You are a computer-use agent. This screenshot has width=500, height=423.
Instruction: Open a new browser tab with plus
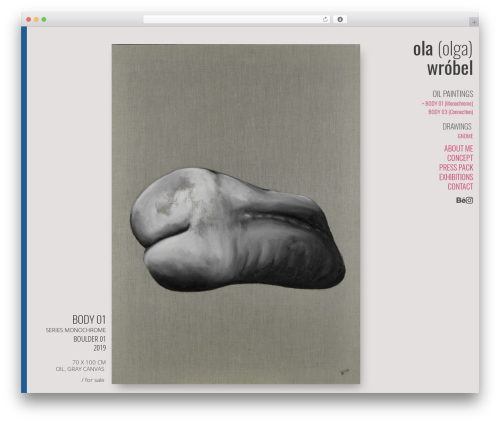(x=474, y=22)
